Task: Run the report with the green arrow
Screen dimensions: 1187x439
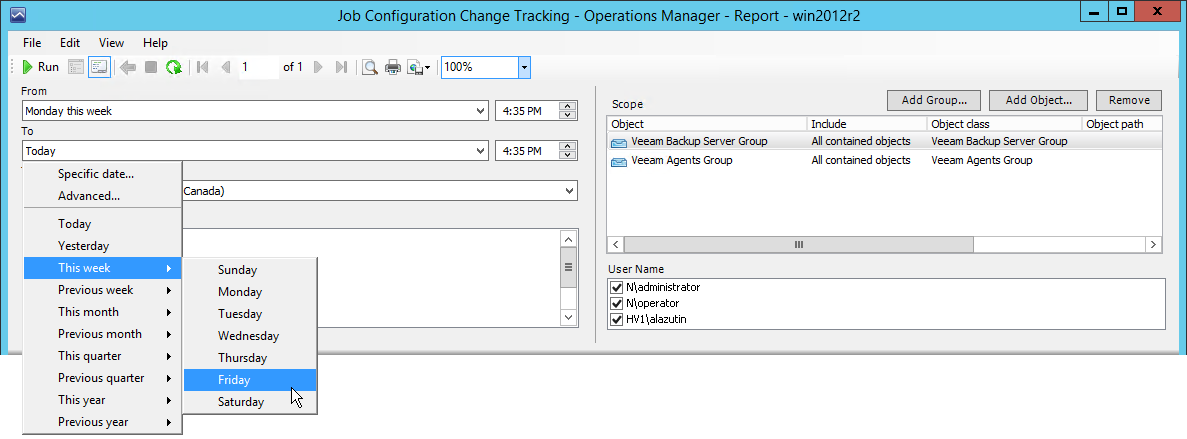Action: (x=40, y=67)
